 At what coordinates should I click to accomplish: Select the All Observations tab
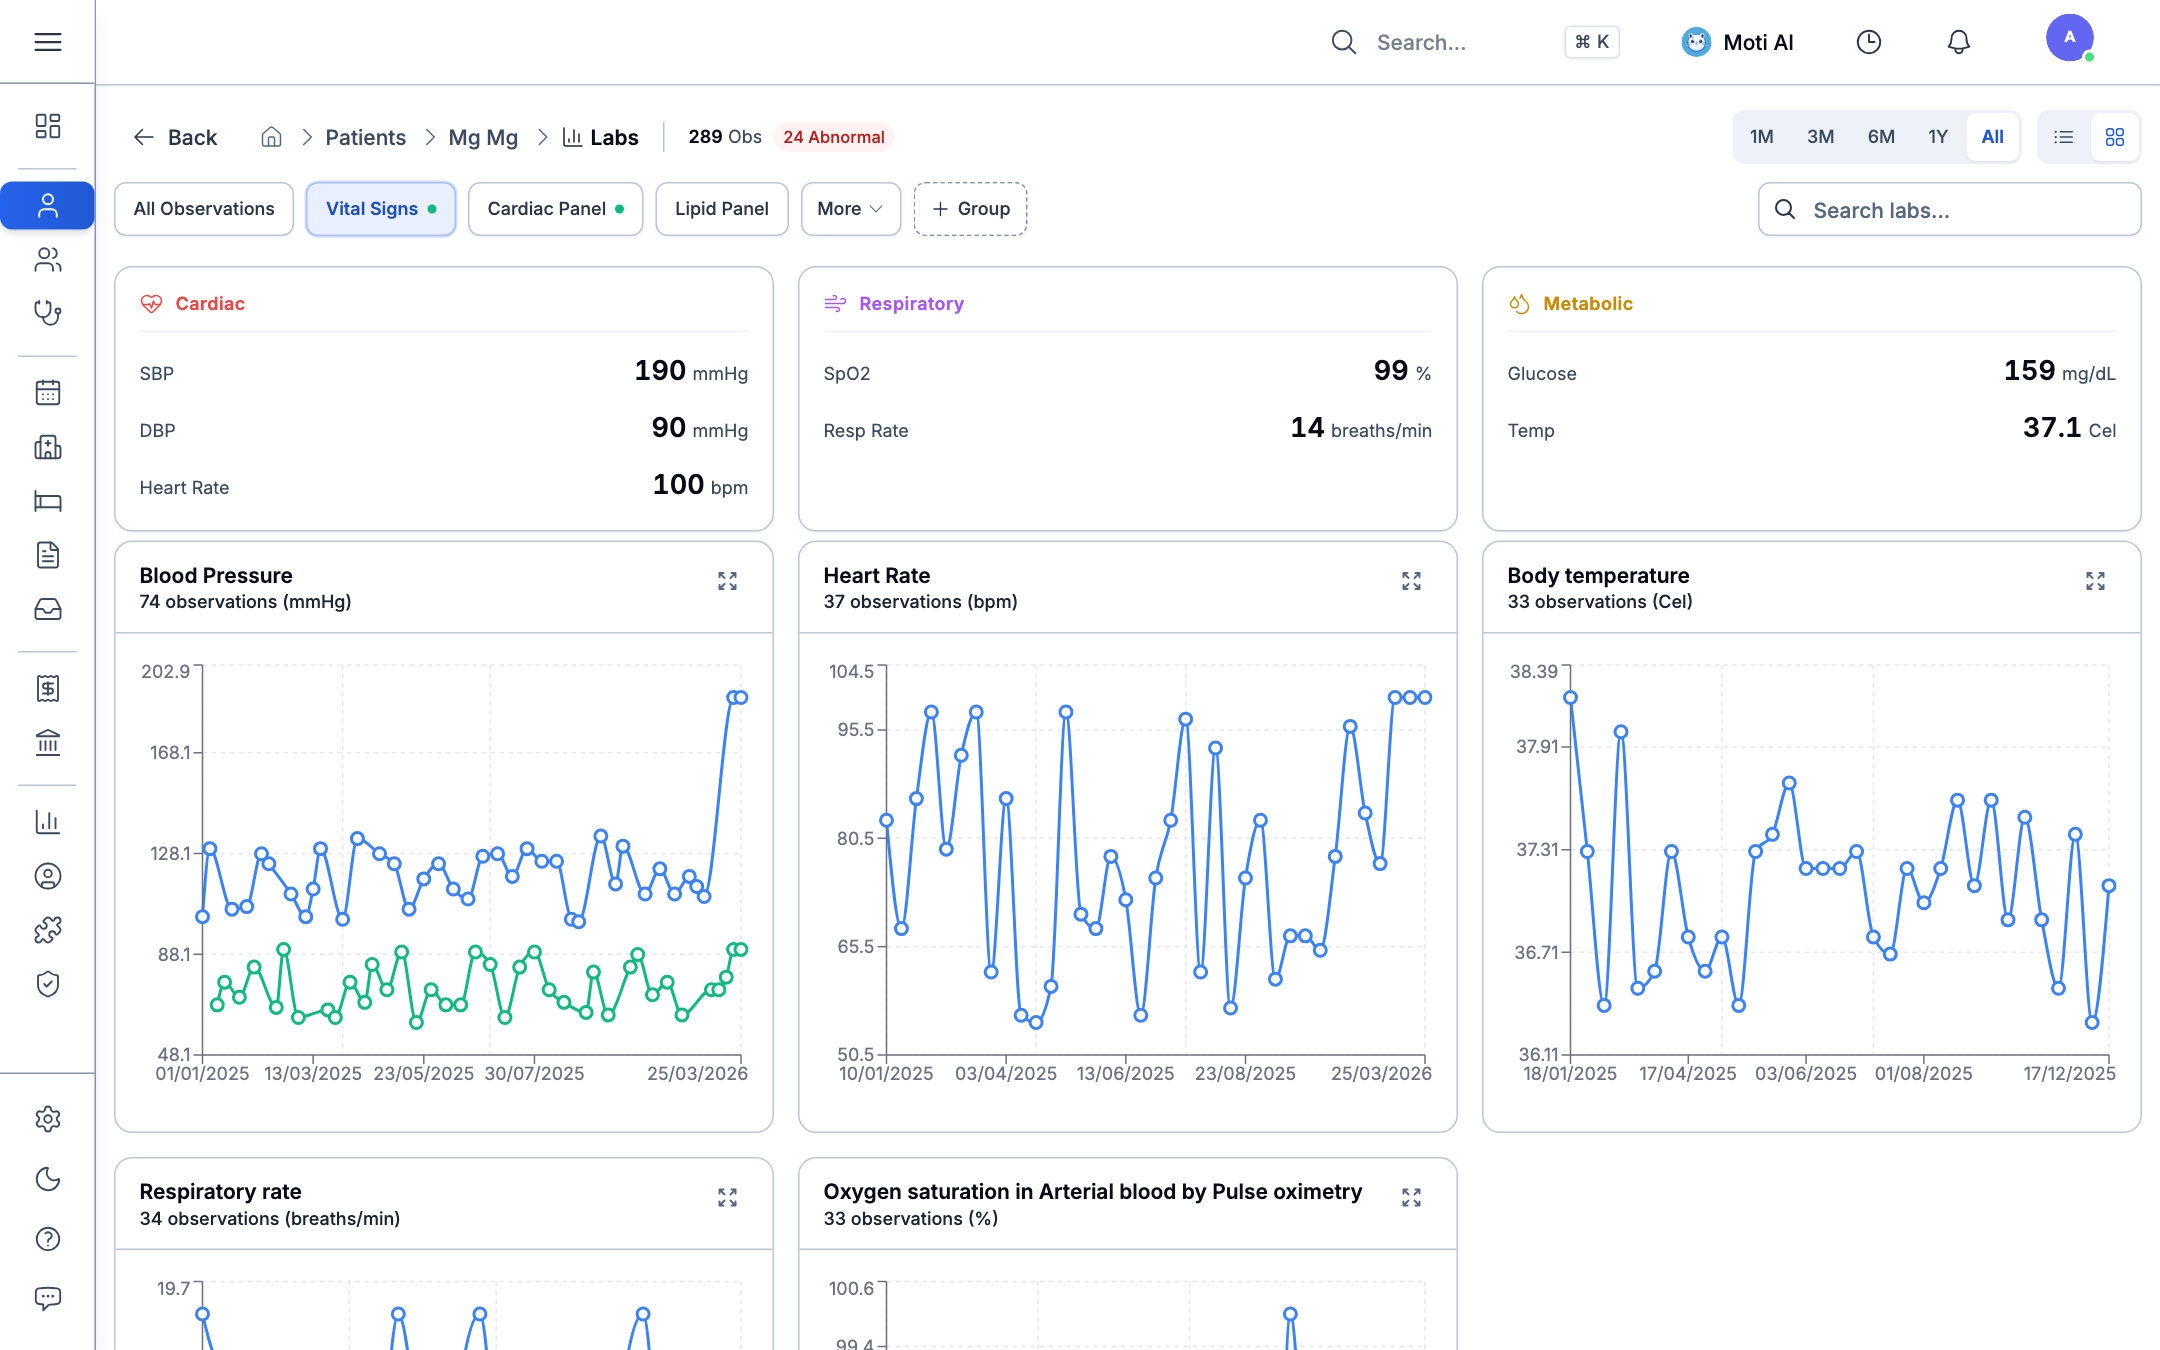point(204,209)
